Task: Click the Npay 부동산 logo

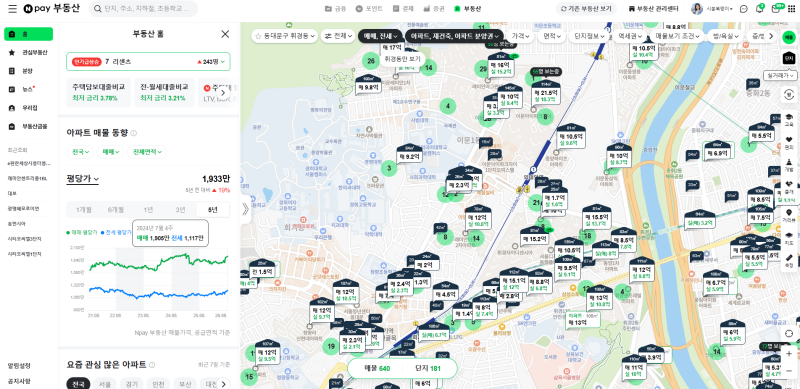Action: pos(53,9)
